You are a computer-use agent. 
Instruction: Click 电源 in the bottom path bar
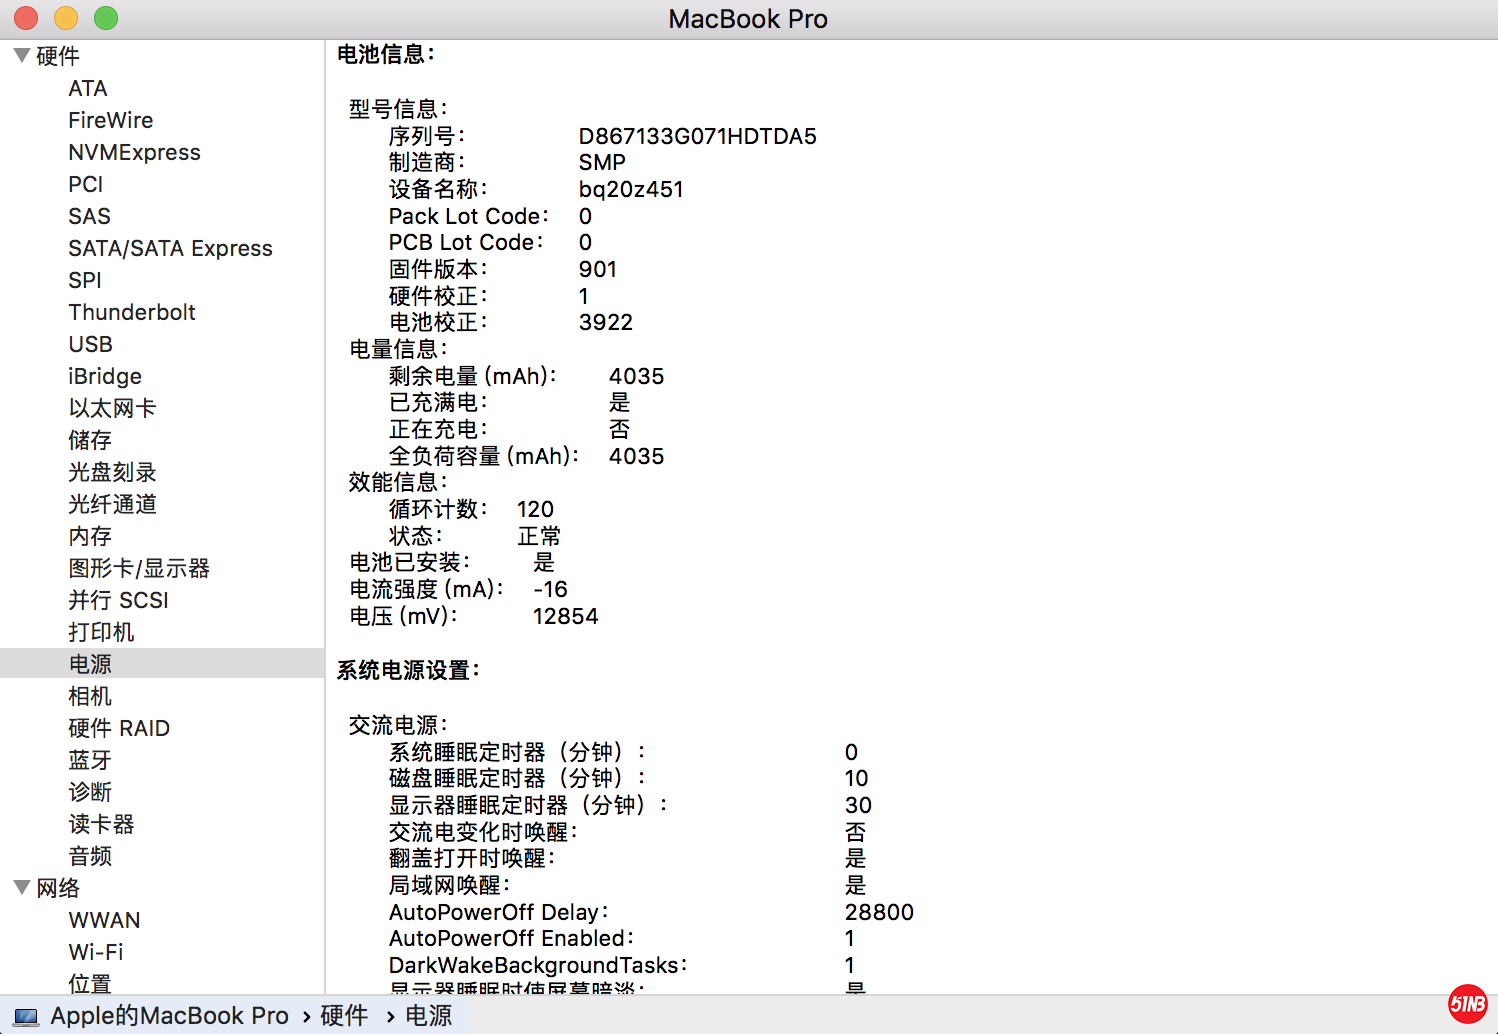(428, 1016)
